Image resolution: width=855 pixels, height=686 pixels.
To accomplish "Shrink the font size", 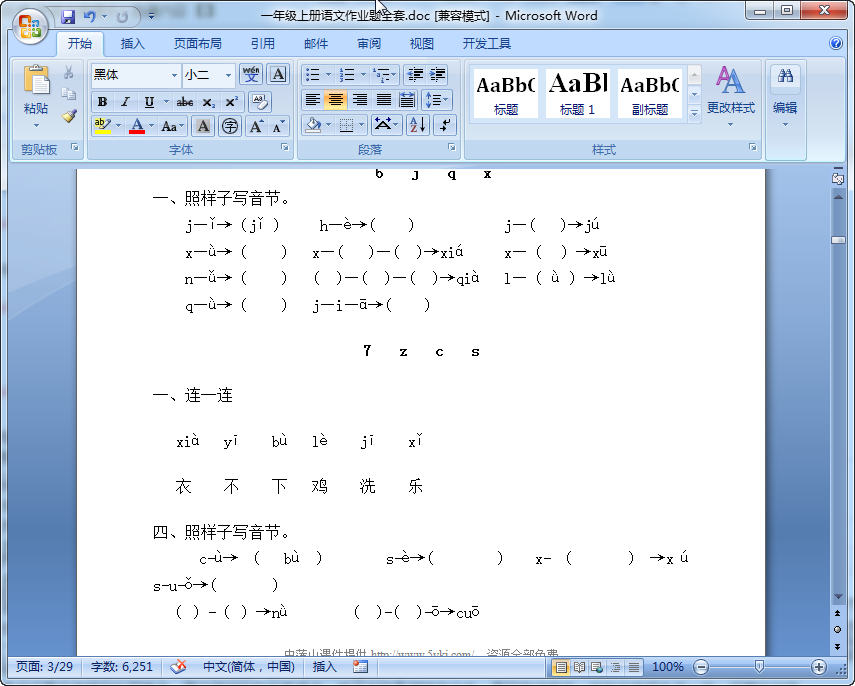I will click(279, 127).
